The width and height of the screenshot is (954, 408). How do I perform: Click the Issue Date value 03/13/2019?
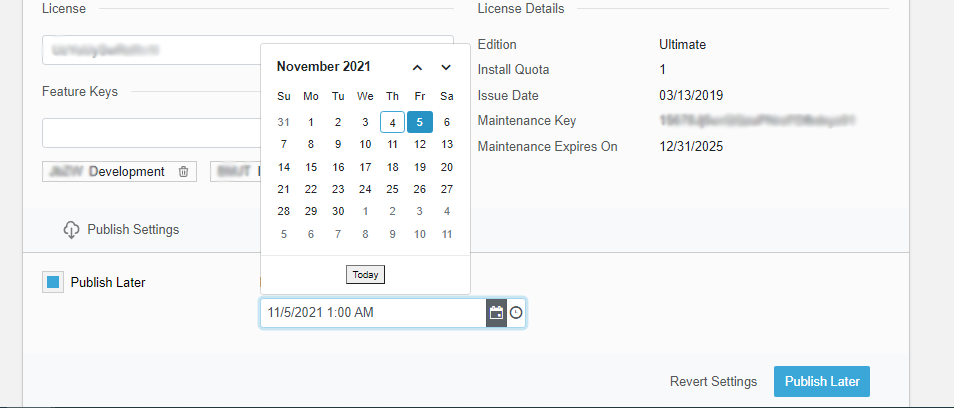691,95
